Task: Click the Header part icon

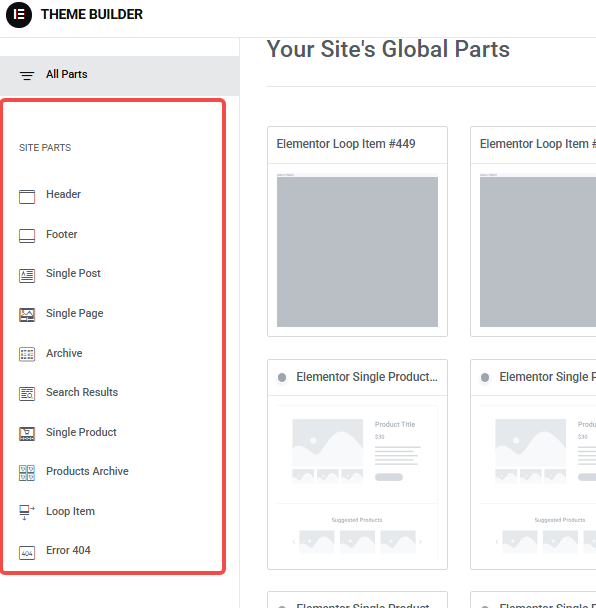Action: [x=27, y=197]
